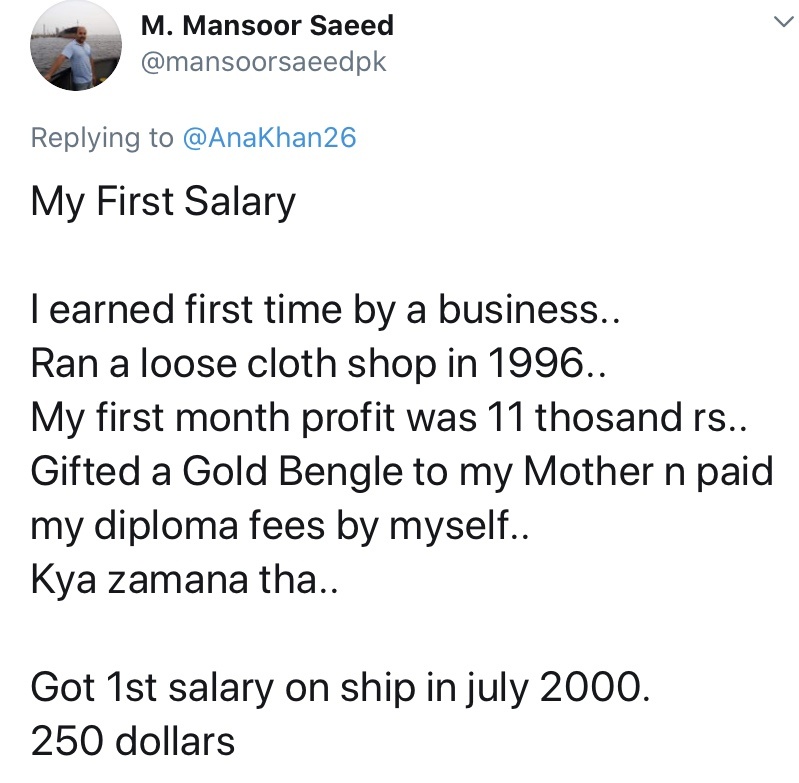Click the words 'Gifted a Gold Bengle'

tap(217, 472)
